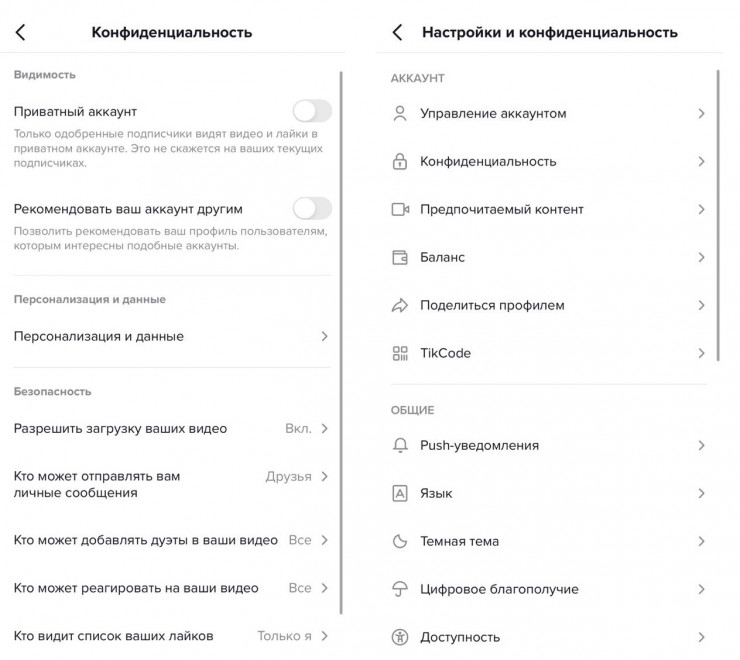Open the Язык menu item

(x=548, y=493)
